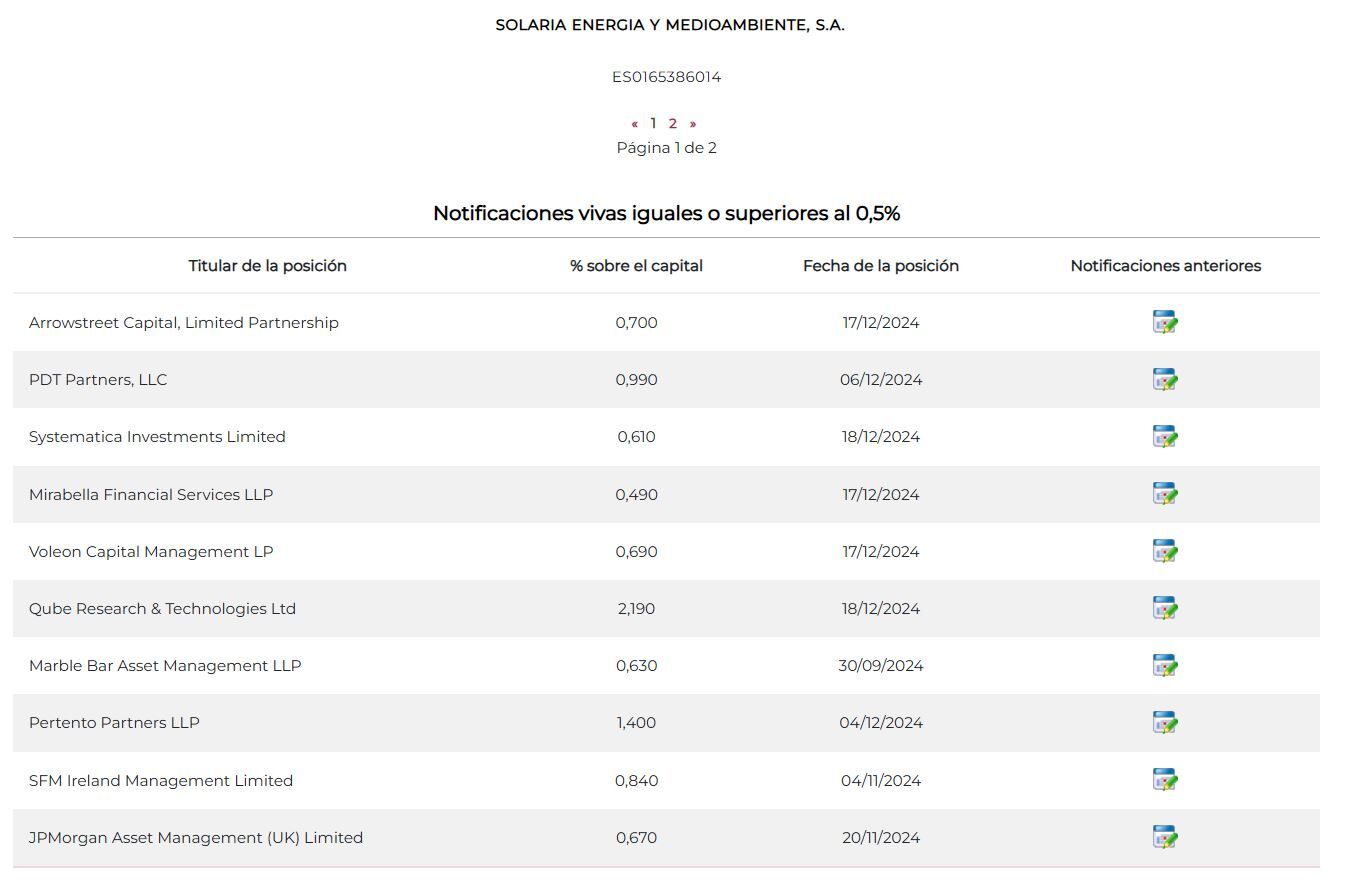Open Qube Research previous notifications icon
The height and width of the screenshot is (882, 1371).
1165,608
